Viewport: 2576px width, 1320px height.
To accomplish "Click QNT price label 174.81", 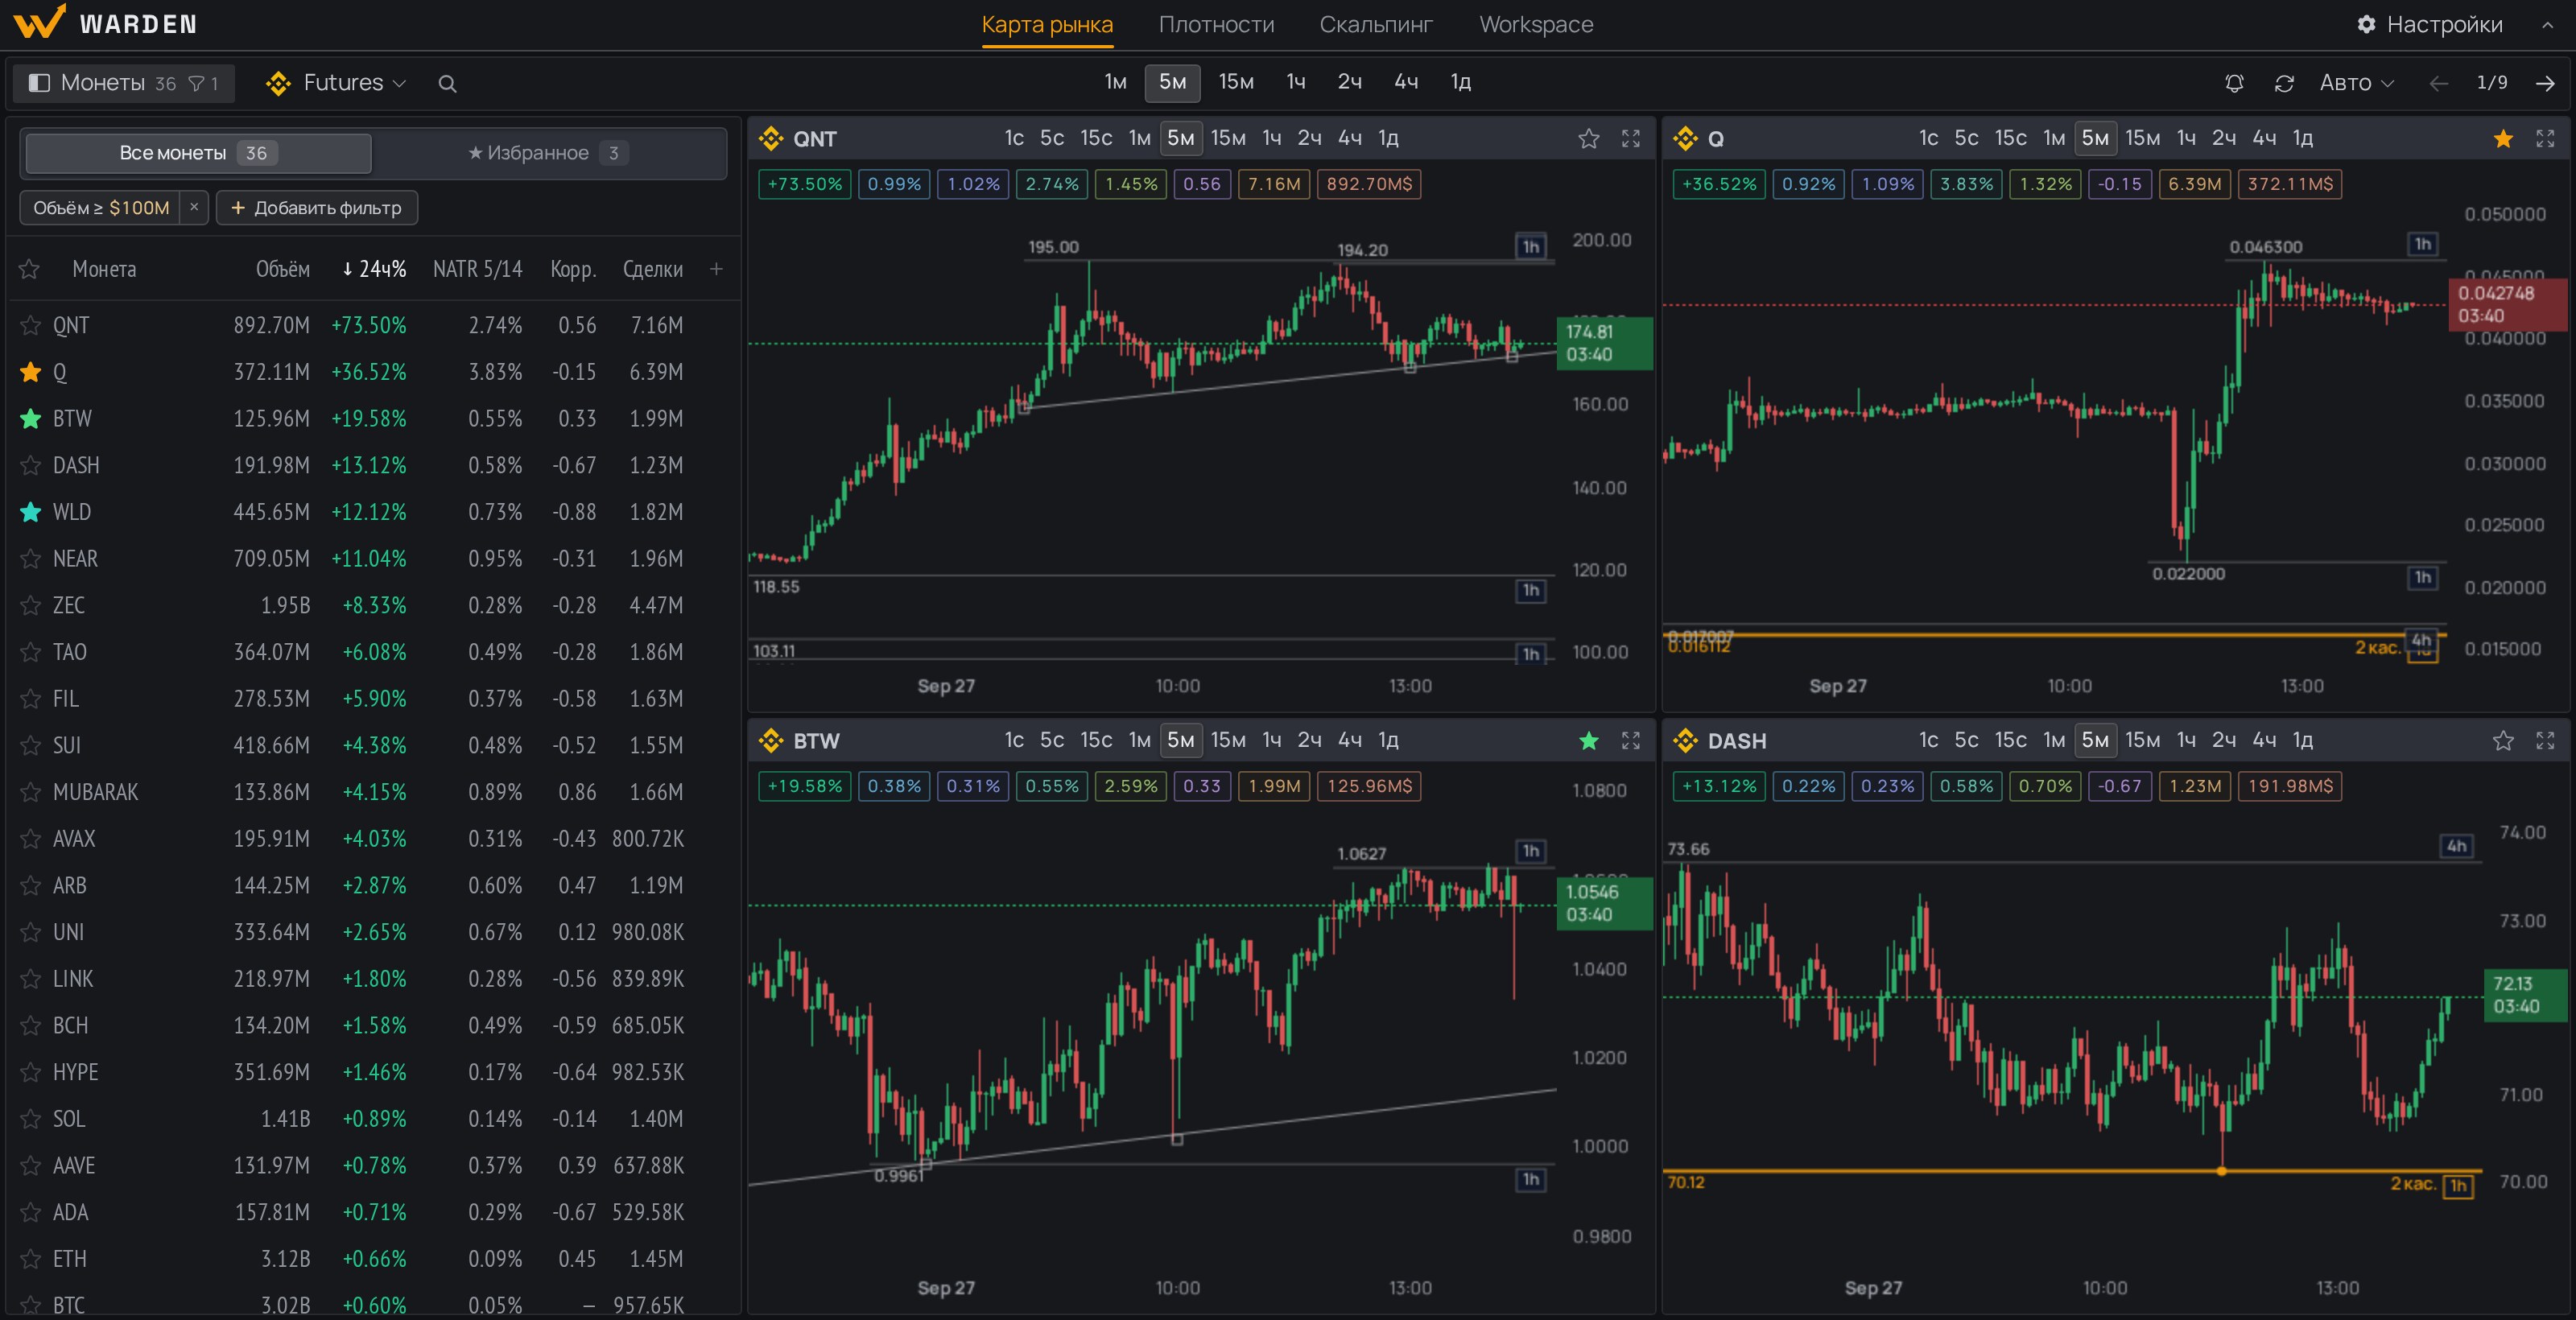I will click(x=1604, y=343).
